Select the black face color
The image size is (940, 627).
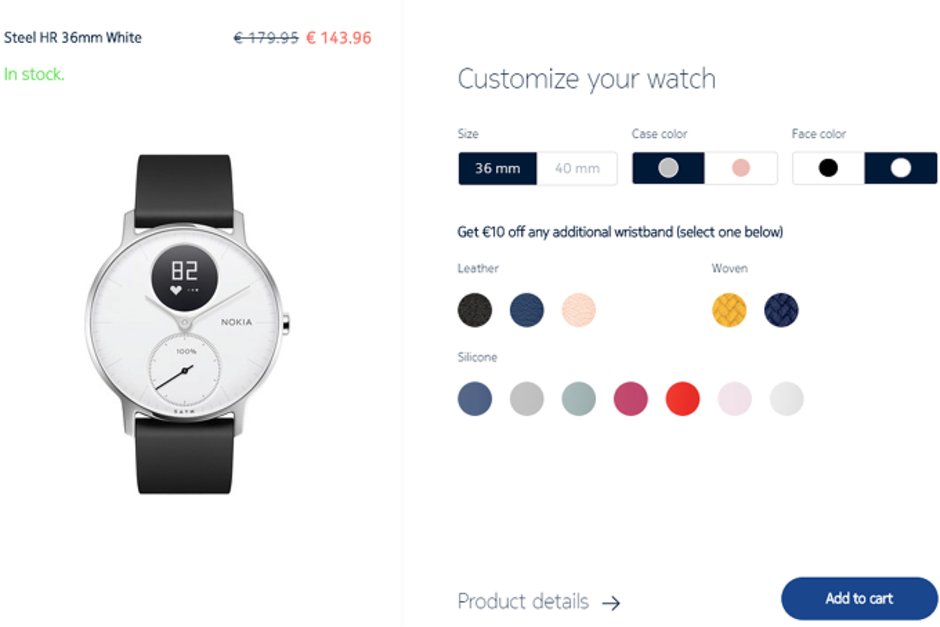[x=828, y=168]
